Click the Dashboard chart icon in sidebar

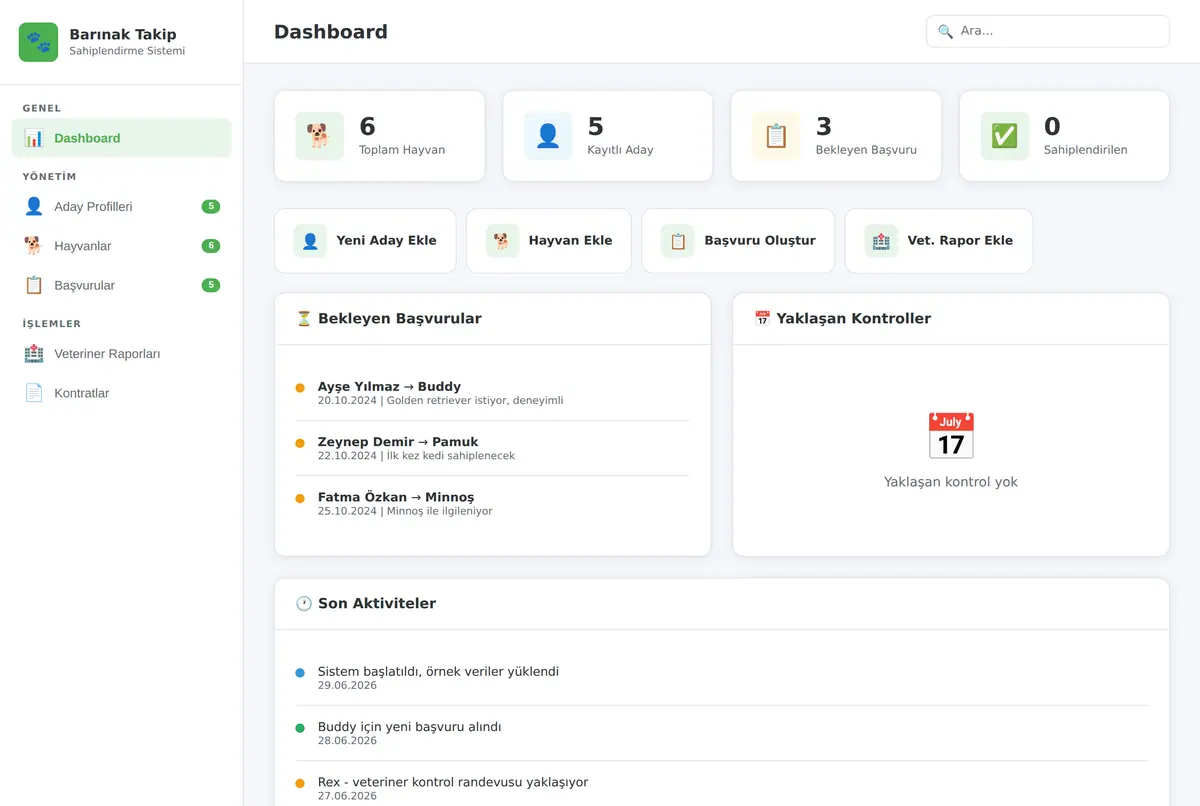(34, 138)
